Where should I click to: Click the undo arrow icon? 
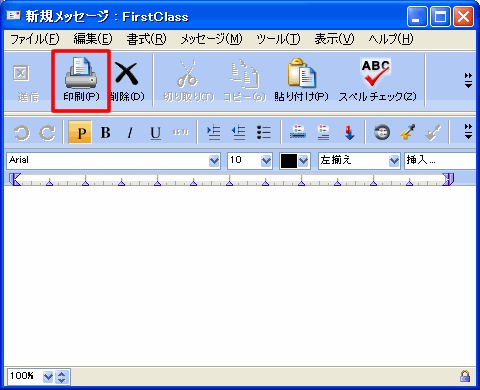coord(22,133)
